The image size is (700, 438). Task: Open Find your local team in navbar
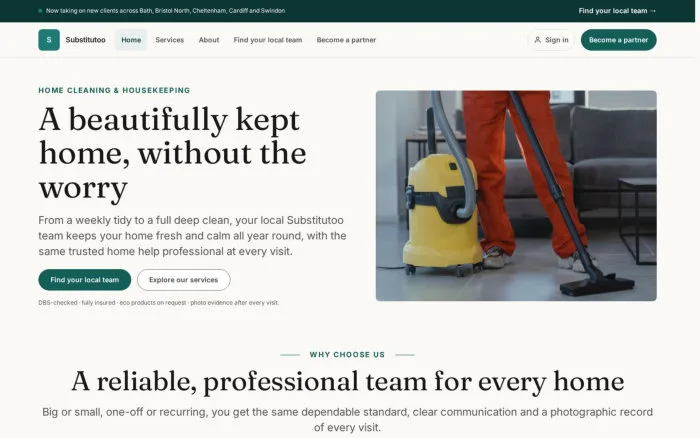[268, 40]
